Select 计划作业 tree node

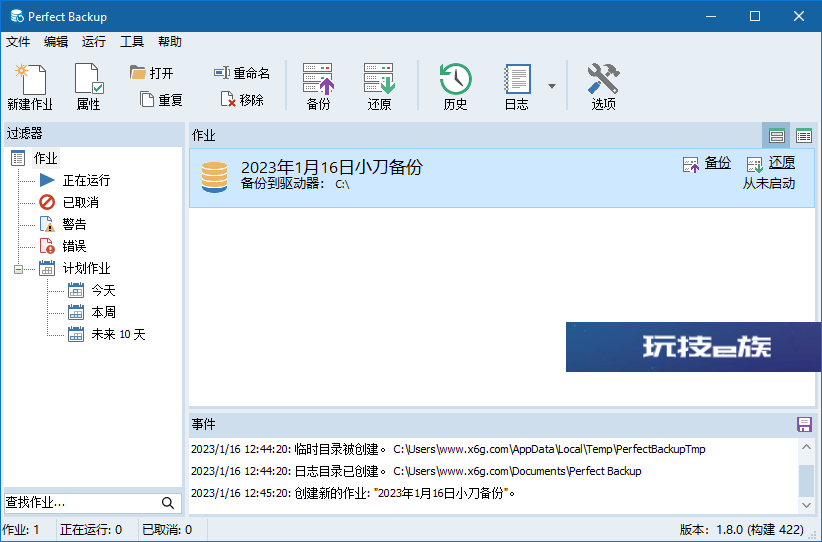coord(86,268)
